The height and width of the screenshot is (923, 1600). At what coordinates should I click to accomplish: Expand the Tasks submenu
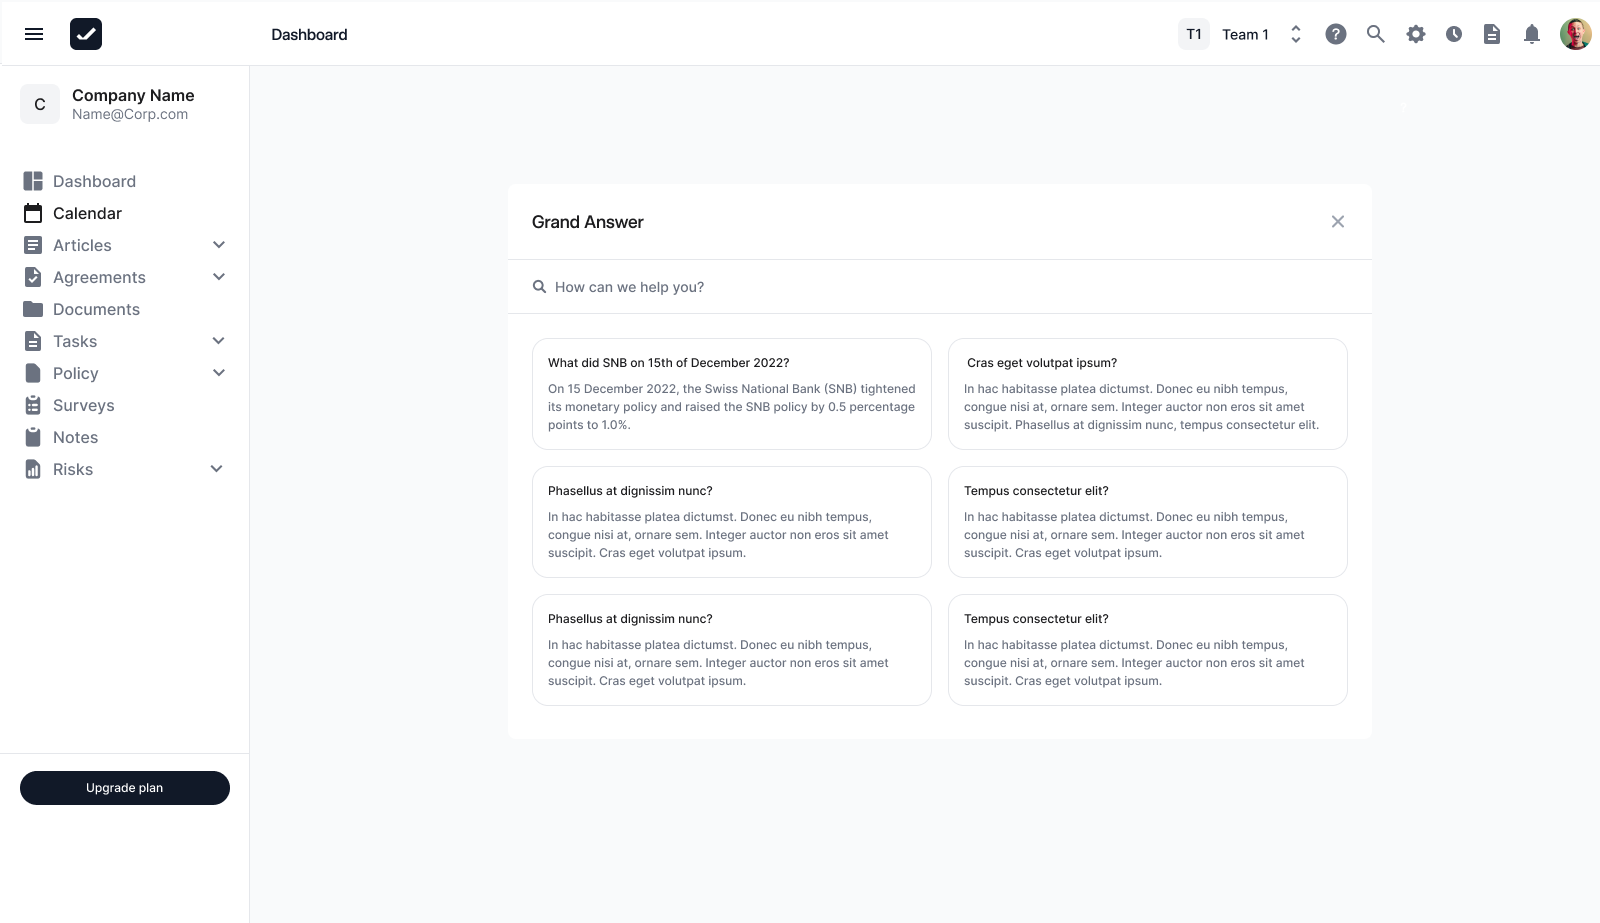(x=219, y=341)
